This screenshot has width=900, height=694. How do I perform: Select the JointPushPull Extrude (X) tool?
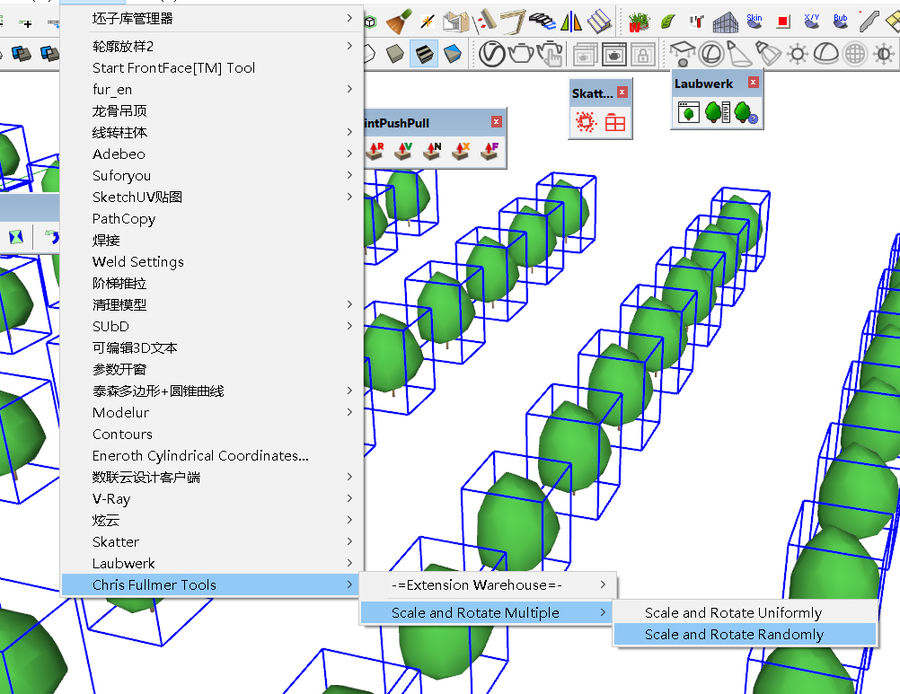pos(461,150)
